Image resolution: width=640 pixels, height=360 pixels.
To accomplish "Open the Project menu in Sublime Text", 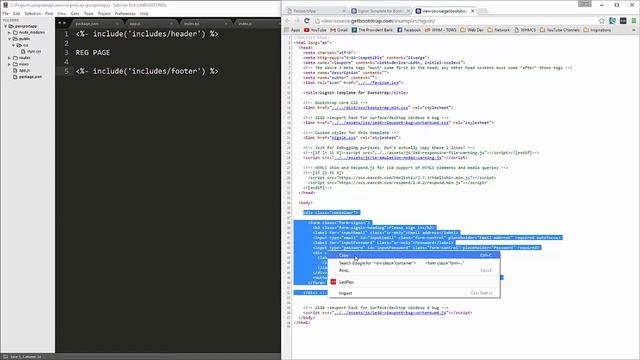I will coord(104,13).
